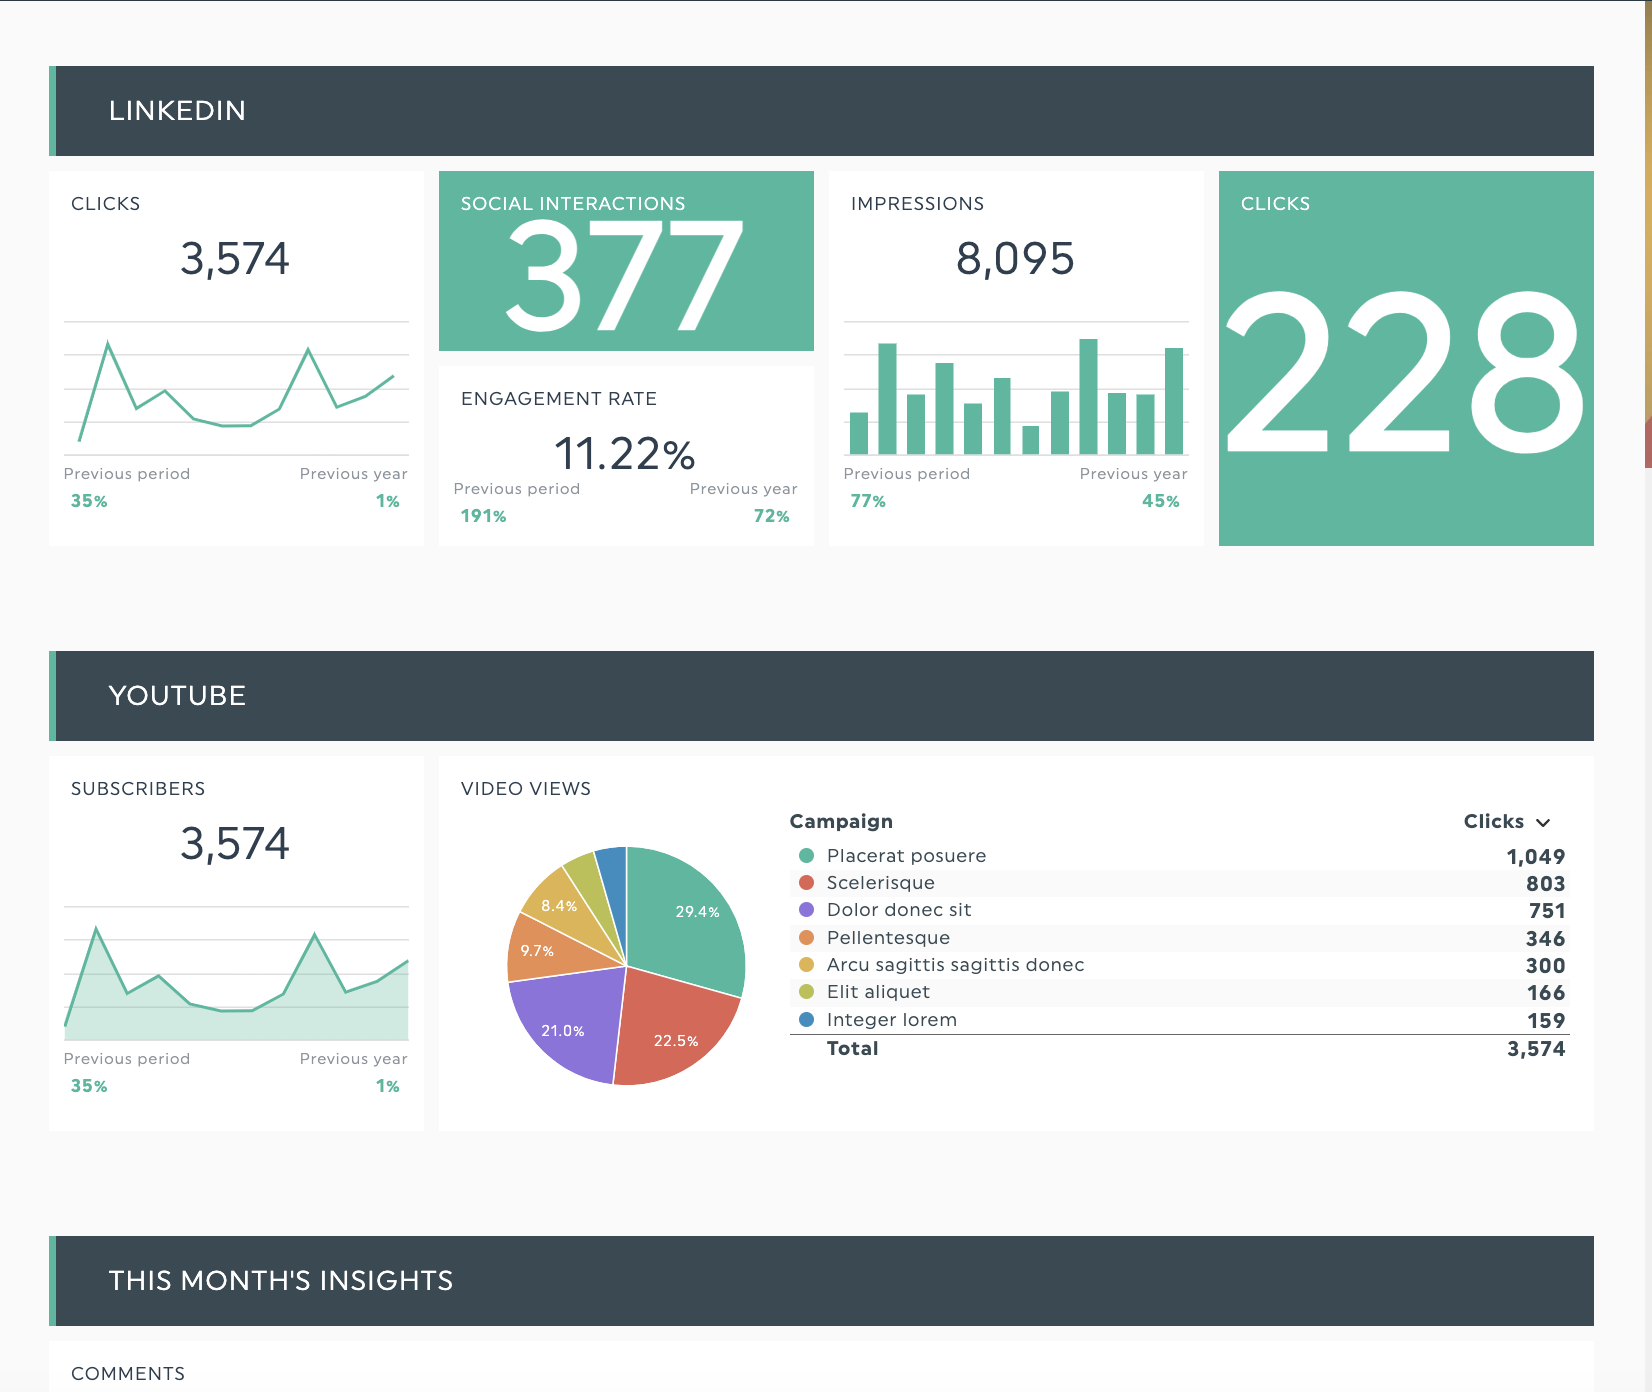This screenshot has width=1652, height=1392.
Task: Click the Impressions bar chart
Action: [x=1016, y=389]
